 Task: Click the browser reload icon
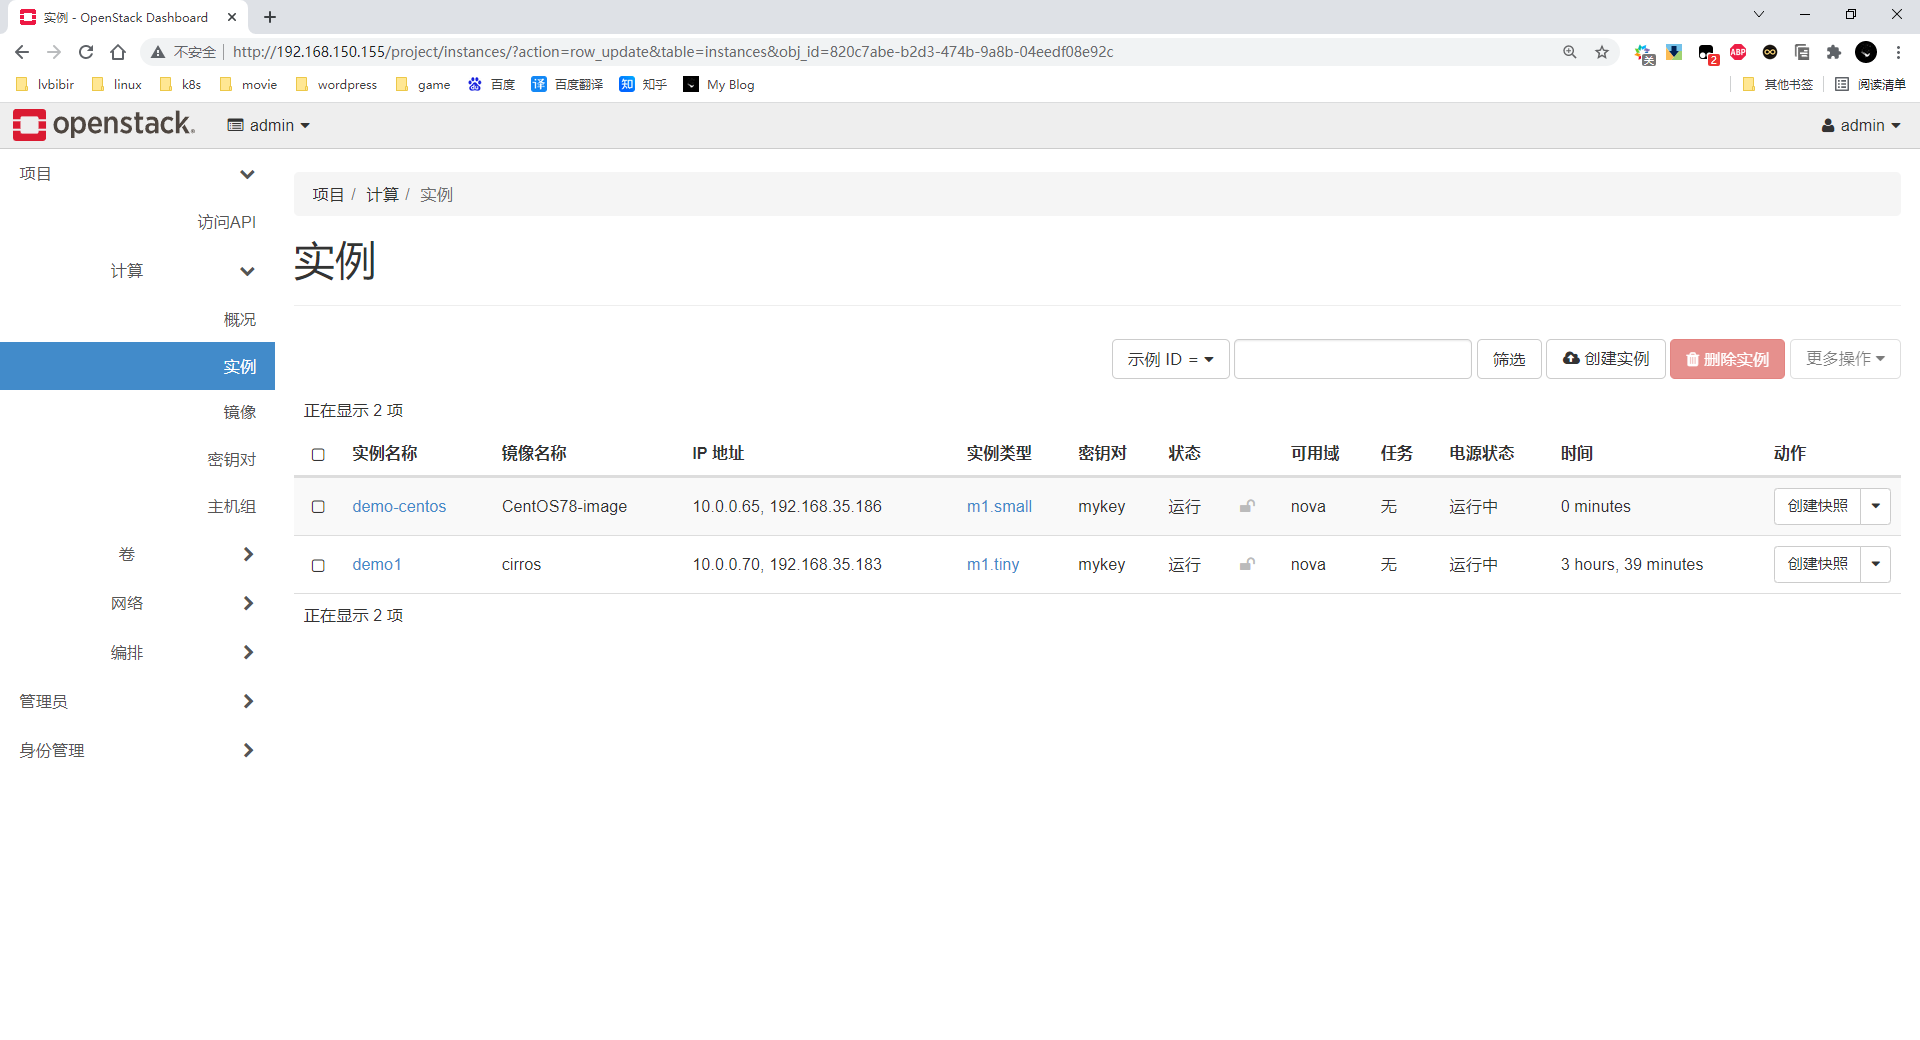click(x=86, y=52)
